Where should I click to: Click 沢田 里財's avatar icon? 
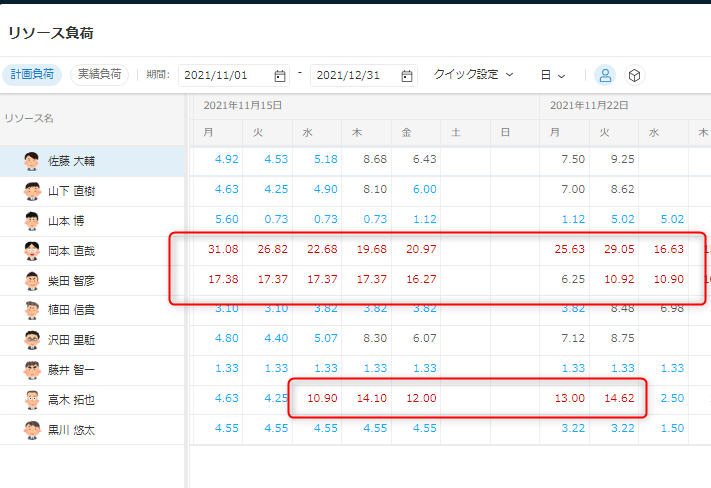point(31,340)
